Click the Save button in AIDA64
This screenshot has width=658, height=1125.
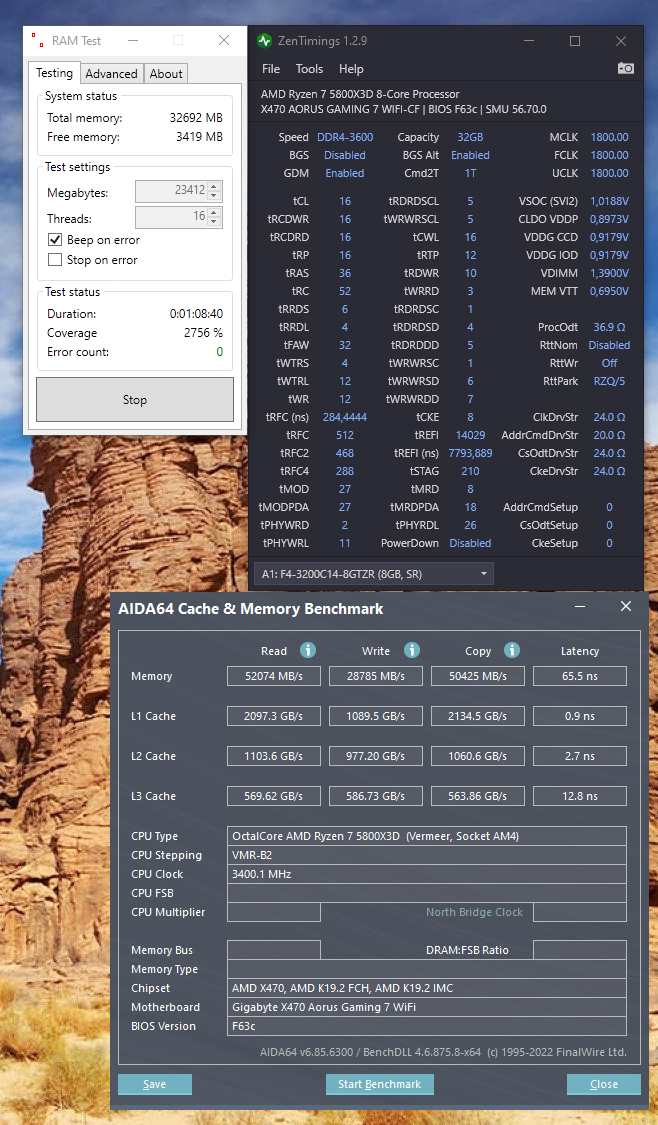[154, 1083]
